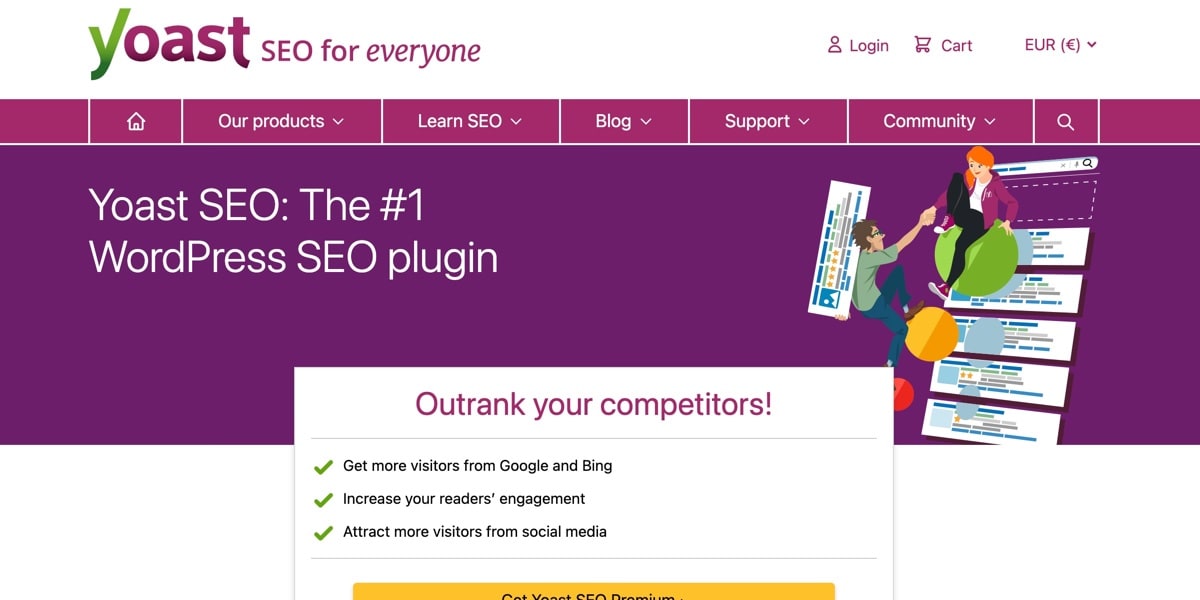Expand the EUR (€) currency selector
Screen dimensions: 1200x600
1060,45
